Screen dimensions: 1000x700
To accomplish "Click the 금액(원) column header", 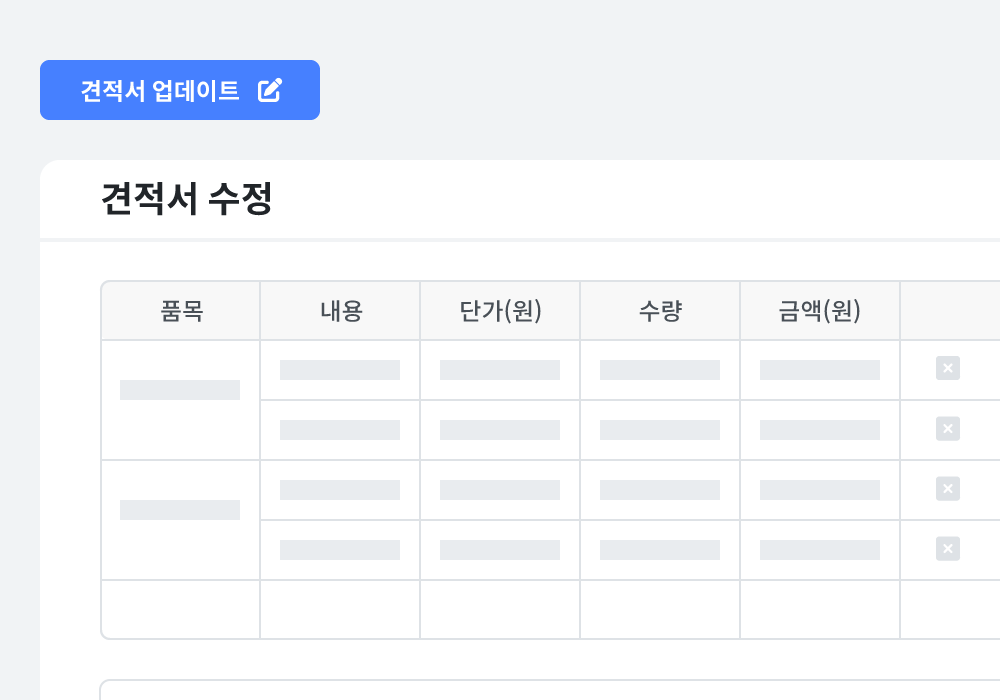I will point(820,311).
